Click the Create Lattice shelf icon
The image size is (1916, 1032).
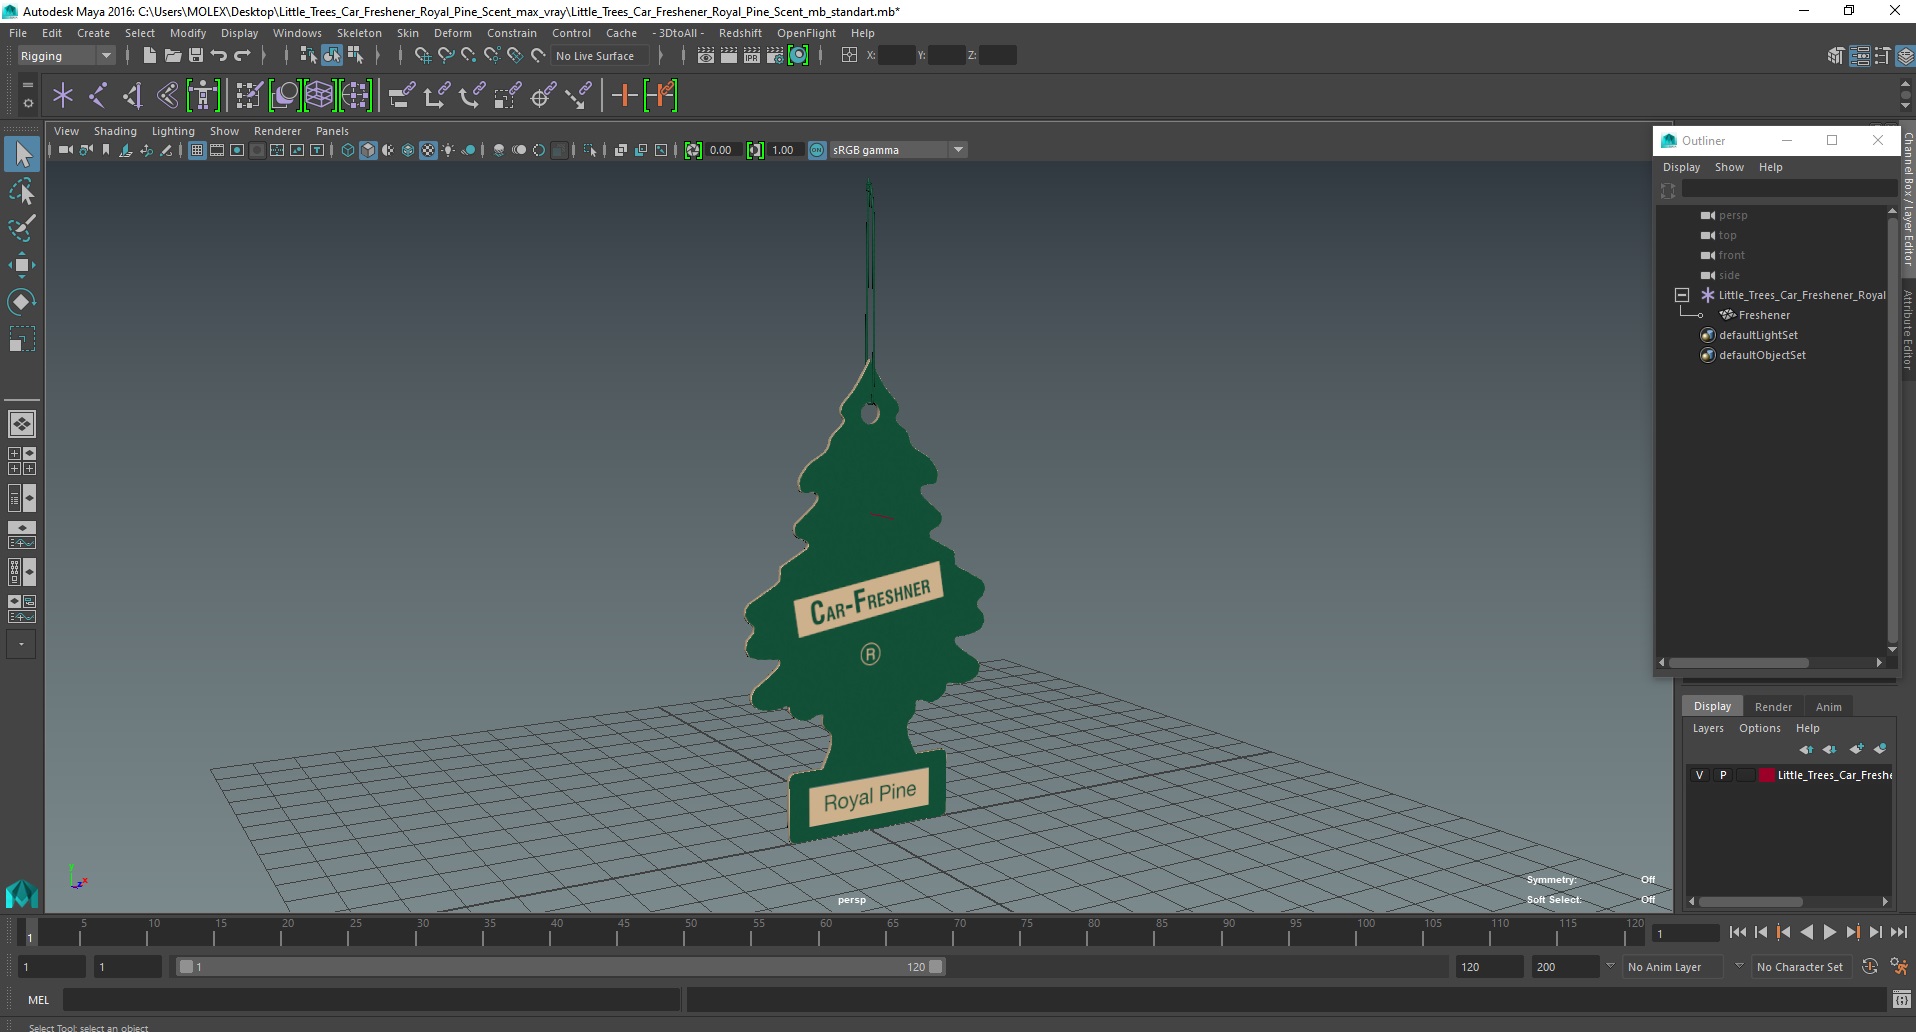pyautogui.click(x=319, y=96)
